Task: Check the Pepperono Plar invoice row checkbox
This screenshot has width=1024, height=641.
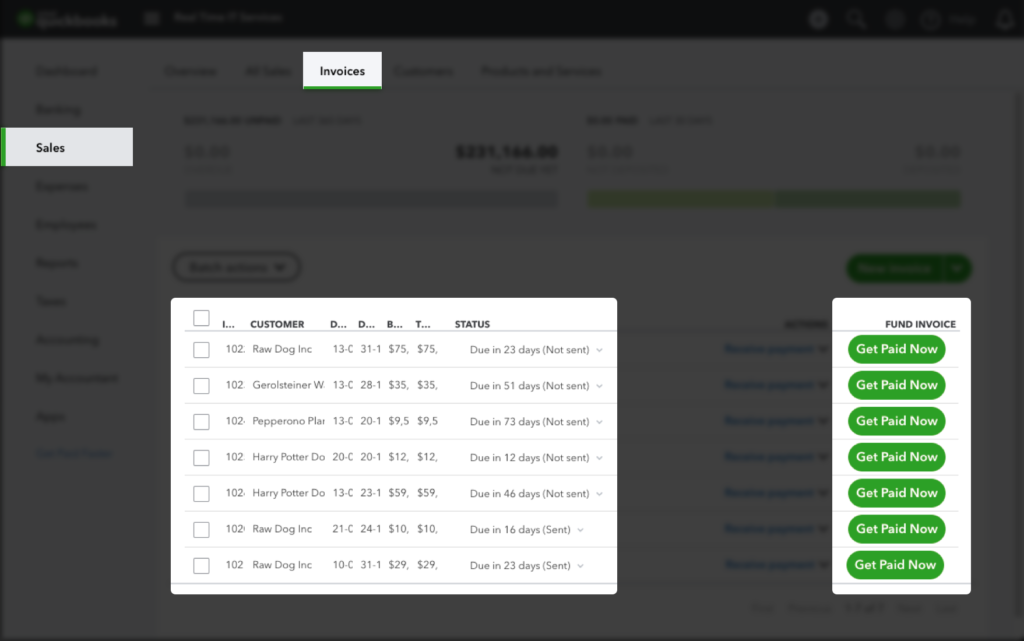Action: click(201, 422)
